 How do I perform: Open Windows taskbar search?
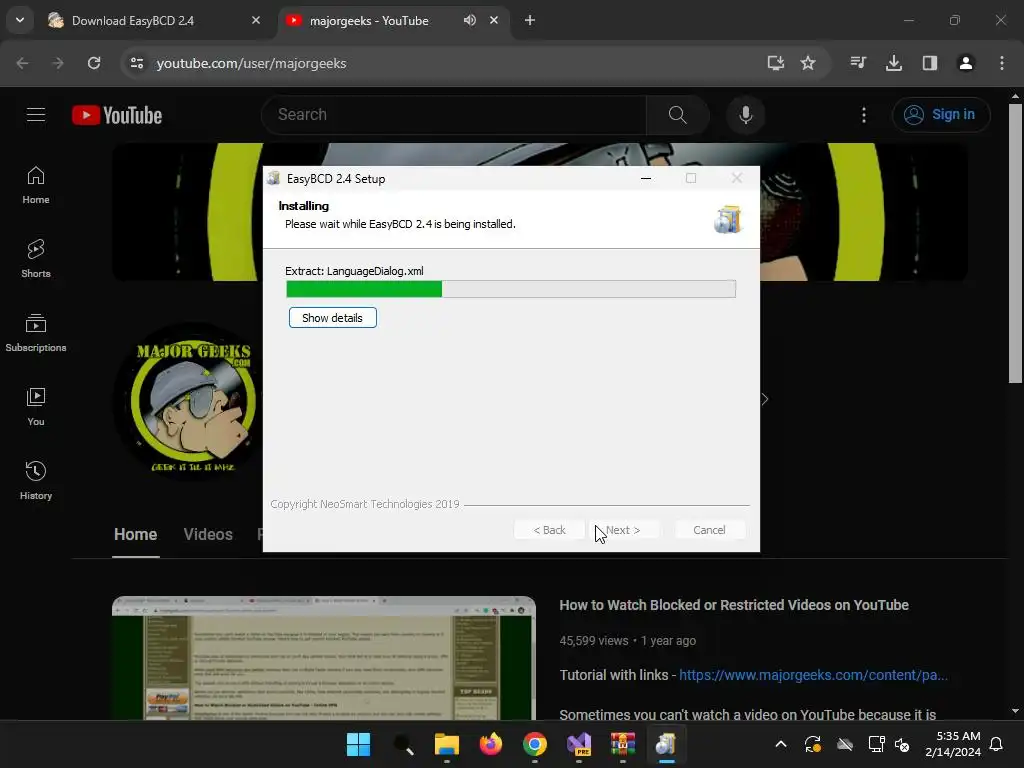click(x=403, y=744)
